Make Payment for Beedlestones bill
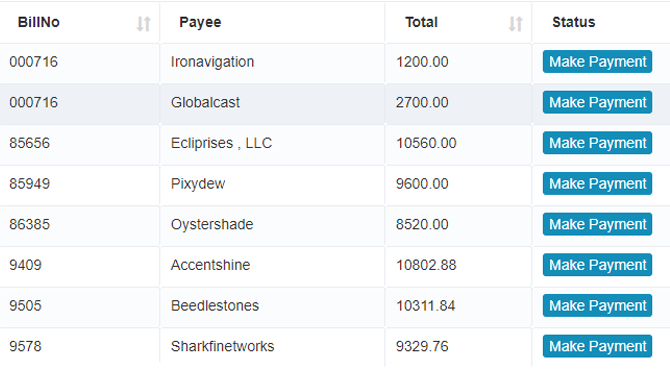 coord(597,305)
